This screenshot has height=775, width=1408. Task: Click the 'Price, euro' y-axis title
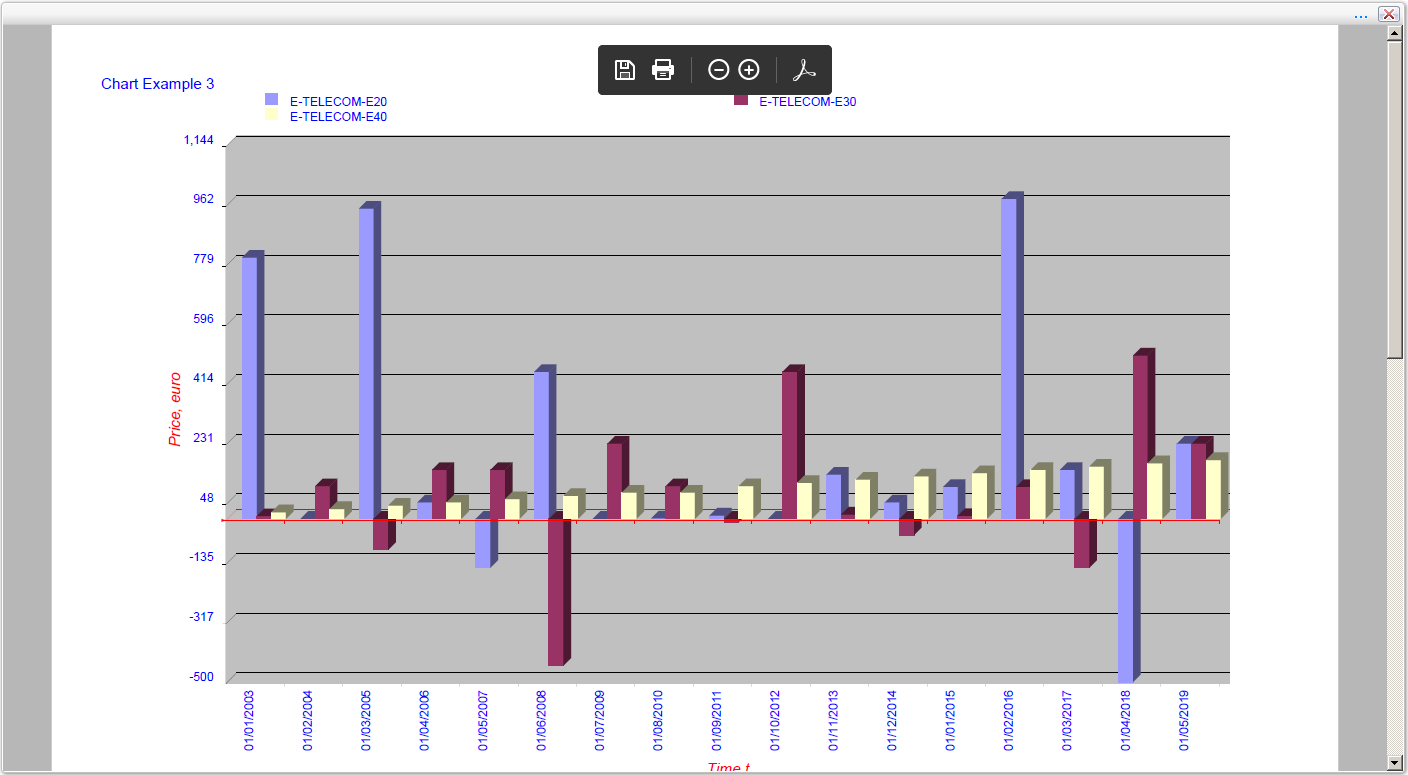point(175,409)
